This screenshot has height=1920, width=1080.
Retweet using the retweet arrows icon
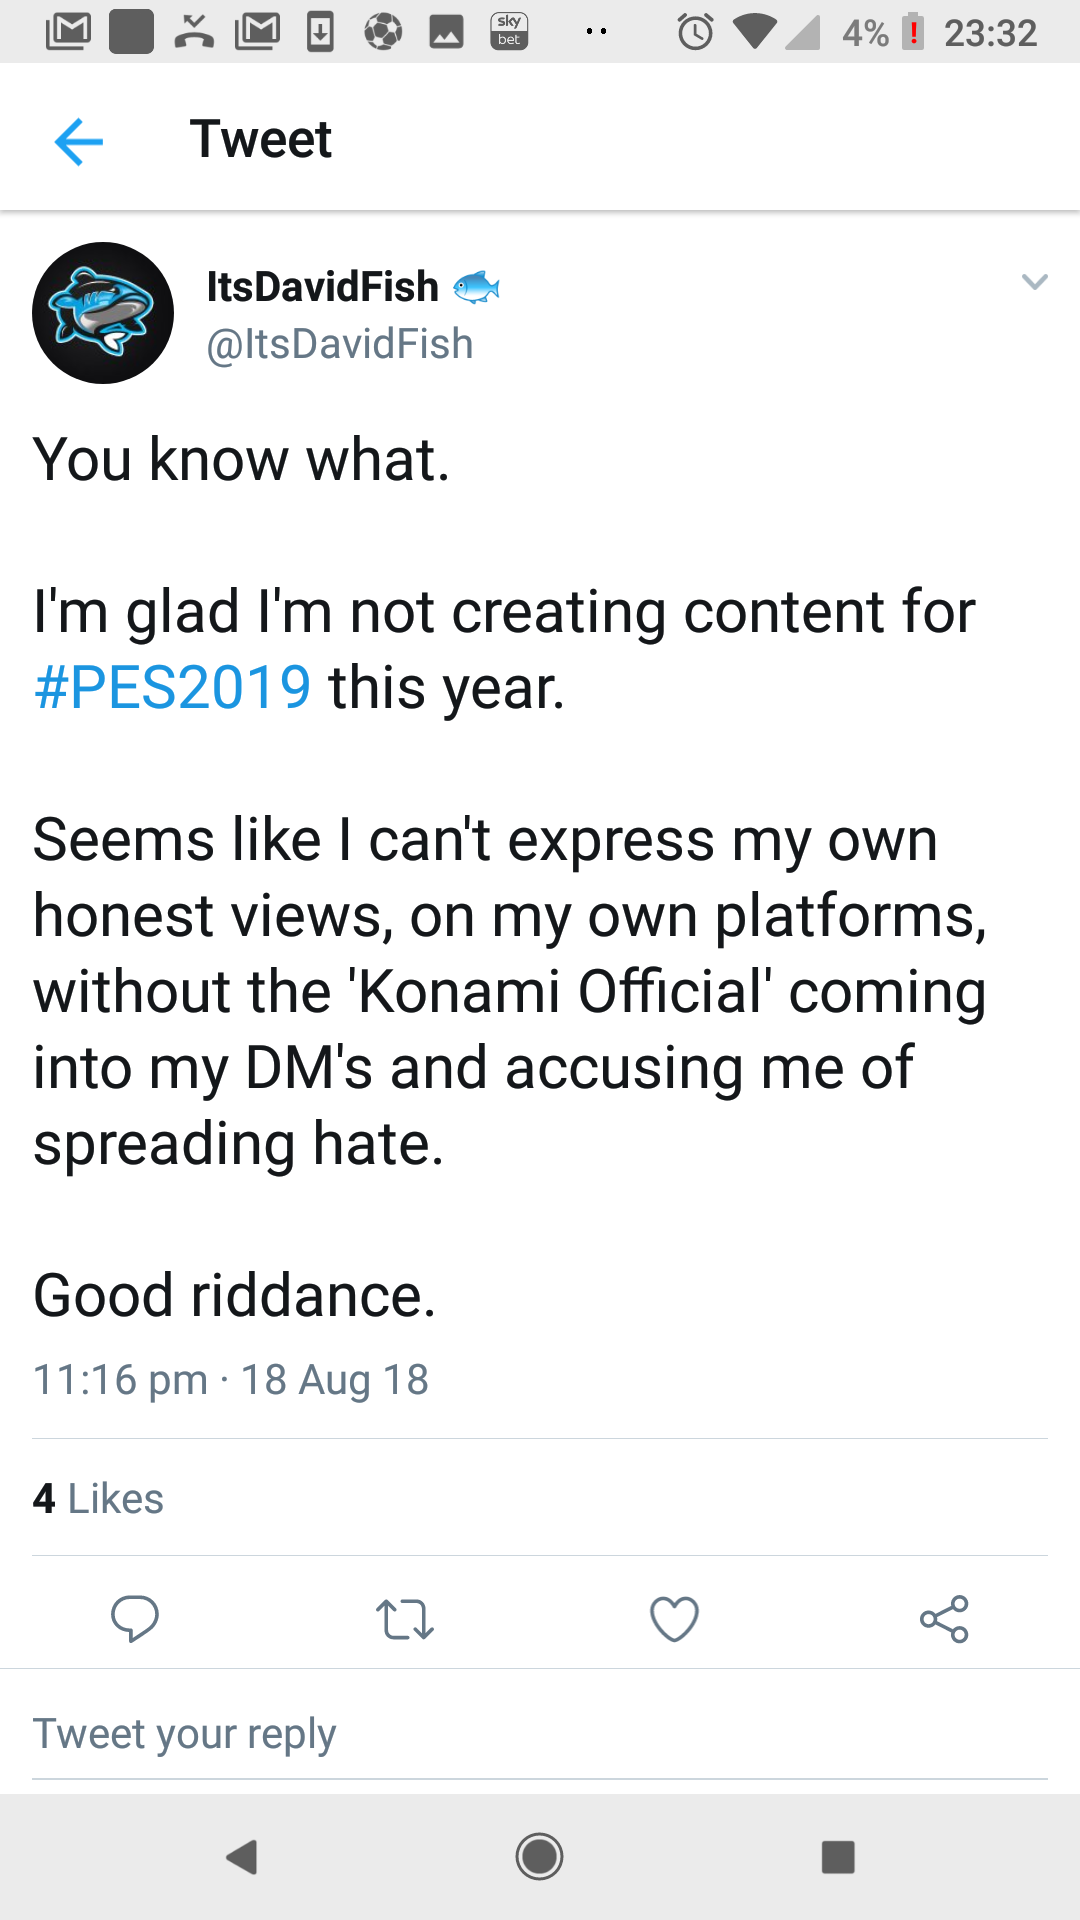404,1619
